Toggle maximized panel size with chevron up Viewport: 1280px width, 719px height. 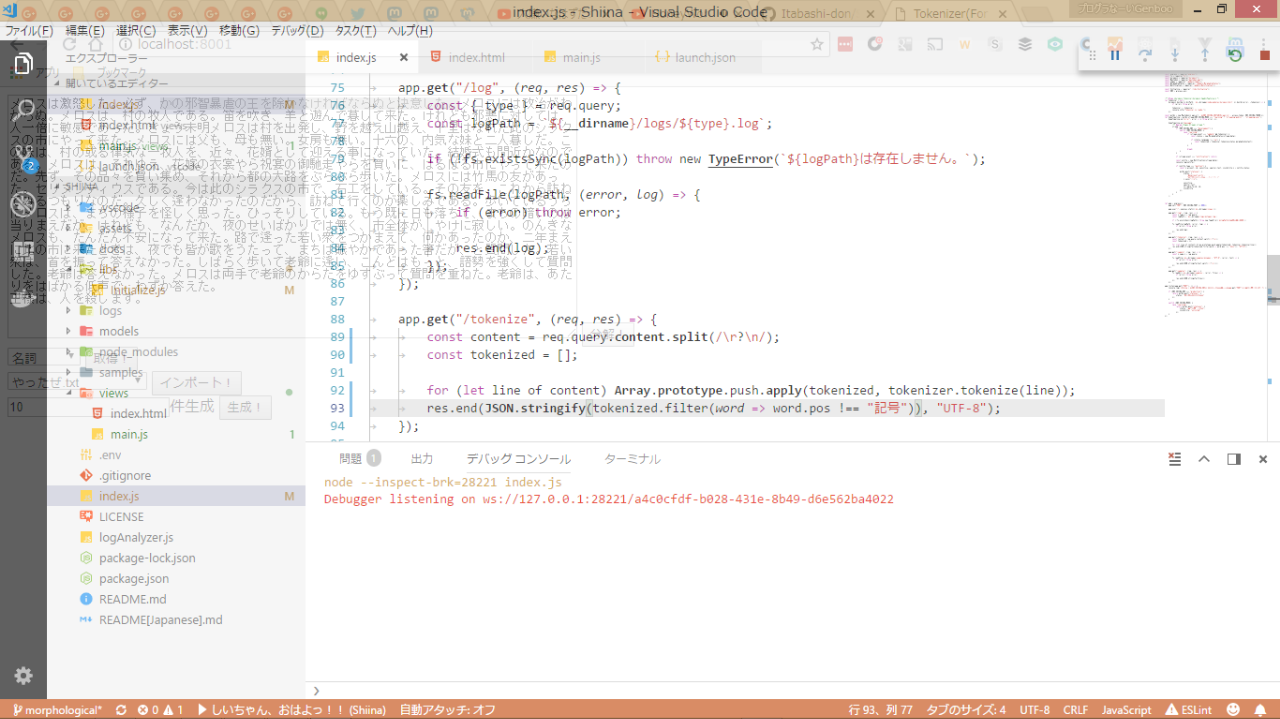(1204, 459)
